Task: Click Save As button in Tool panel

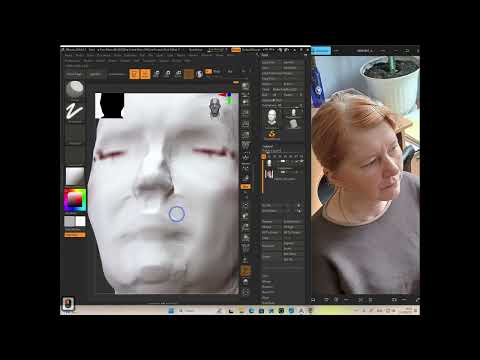Action: click(x=293, y=62)
